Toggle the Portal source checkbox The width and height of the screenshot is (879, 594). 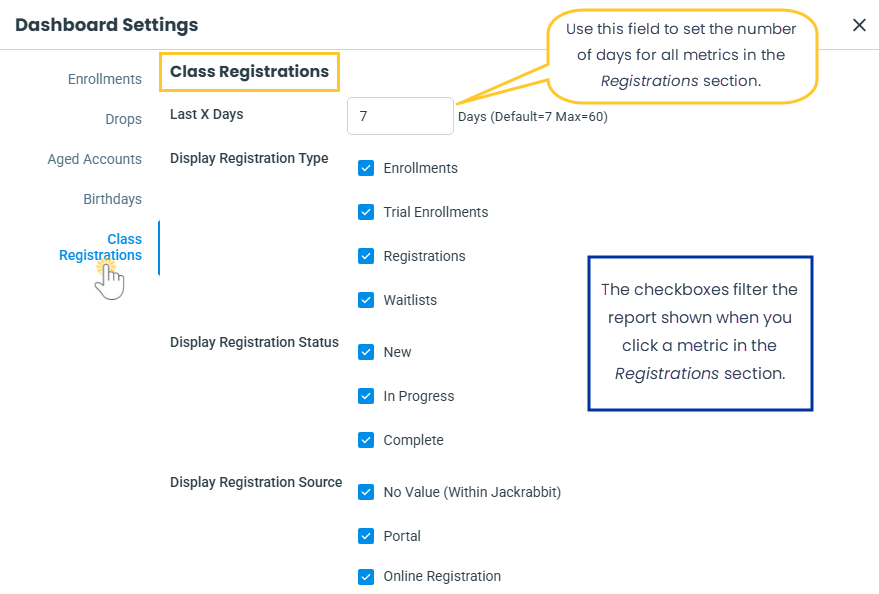[x=366, y=536]
